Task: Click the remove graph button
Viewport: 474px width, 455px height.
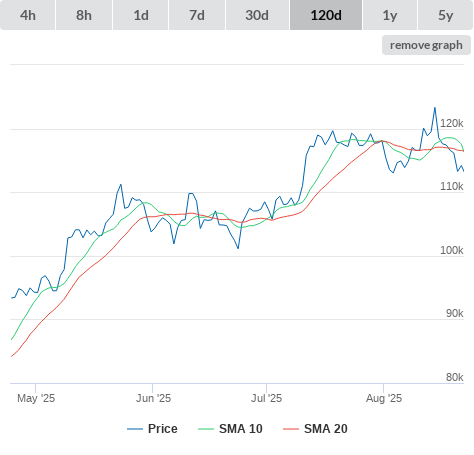Action: pos(426,45)
